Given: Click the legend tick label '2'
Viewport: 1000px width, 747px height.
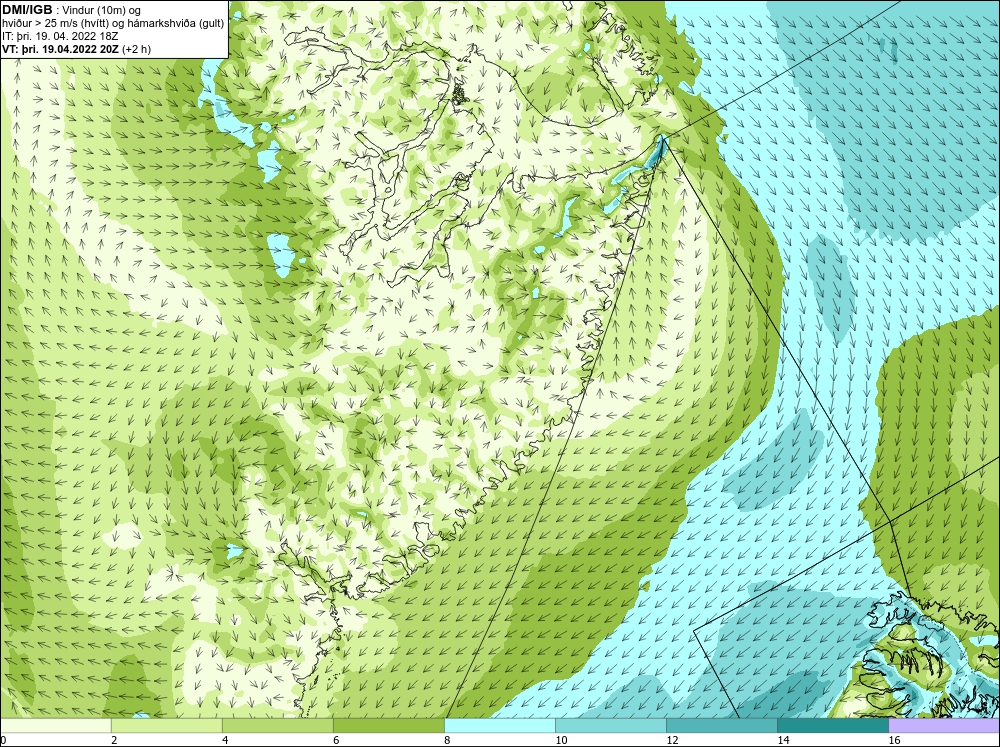Looking at the screenshot, I should (x=114, y=740).
